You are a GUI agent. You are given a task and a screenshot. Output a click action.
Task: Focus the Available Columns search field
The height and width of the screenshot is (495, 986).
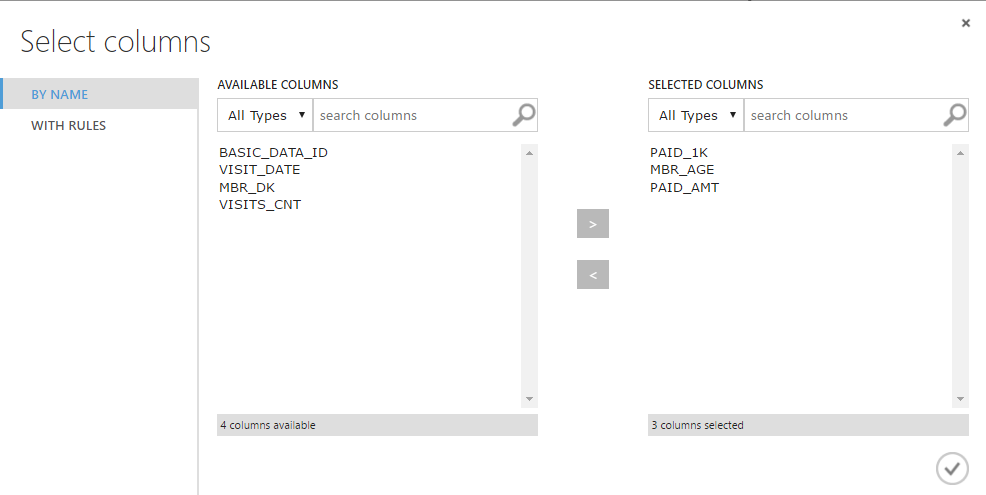[410, 115]
